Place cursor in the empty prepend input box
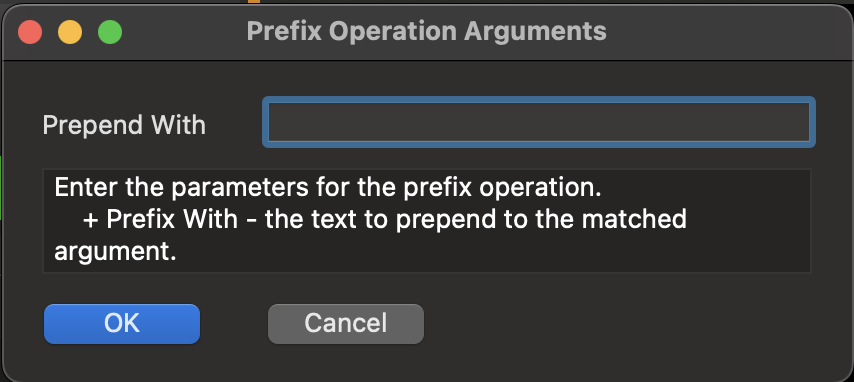 539,122
